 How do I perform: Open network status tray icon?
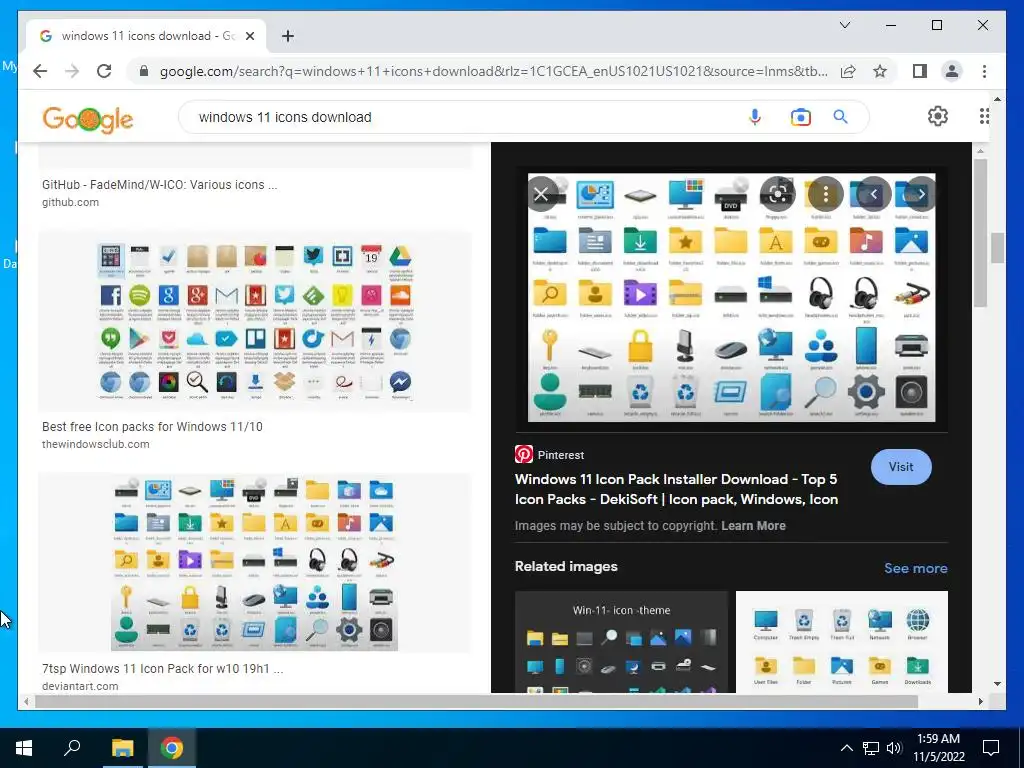[x=871, y=748]
